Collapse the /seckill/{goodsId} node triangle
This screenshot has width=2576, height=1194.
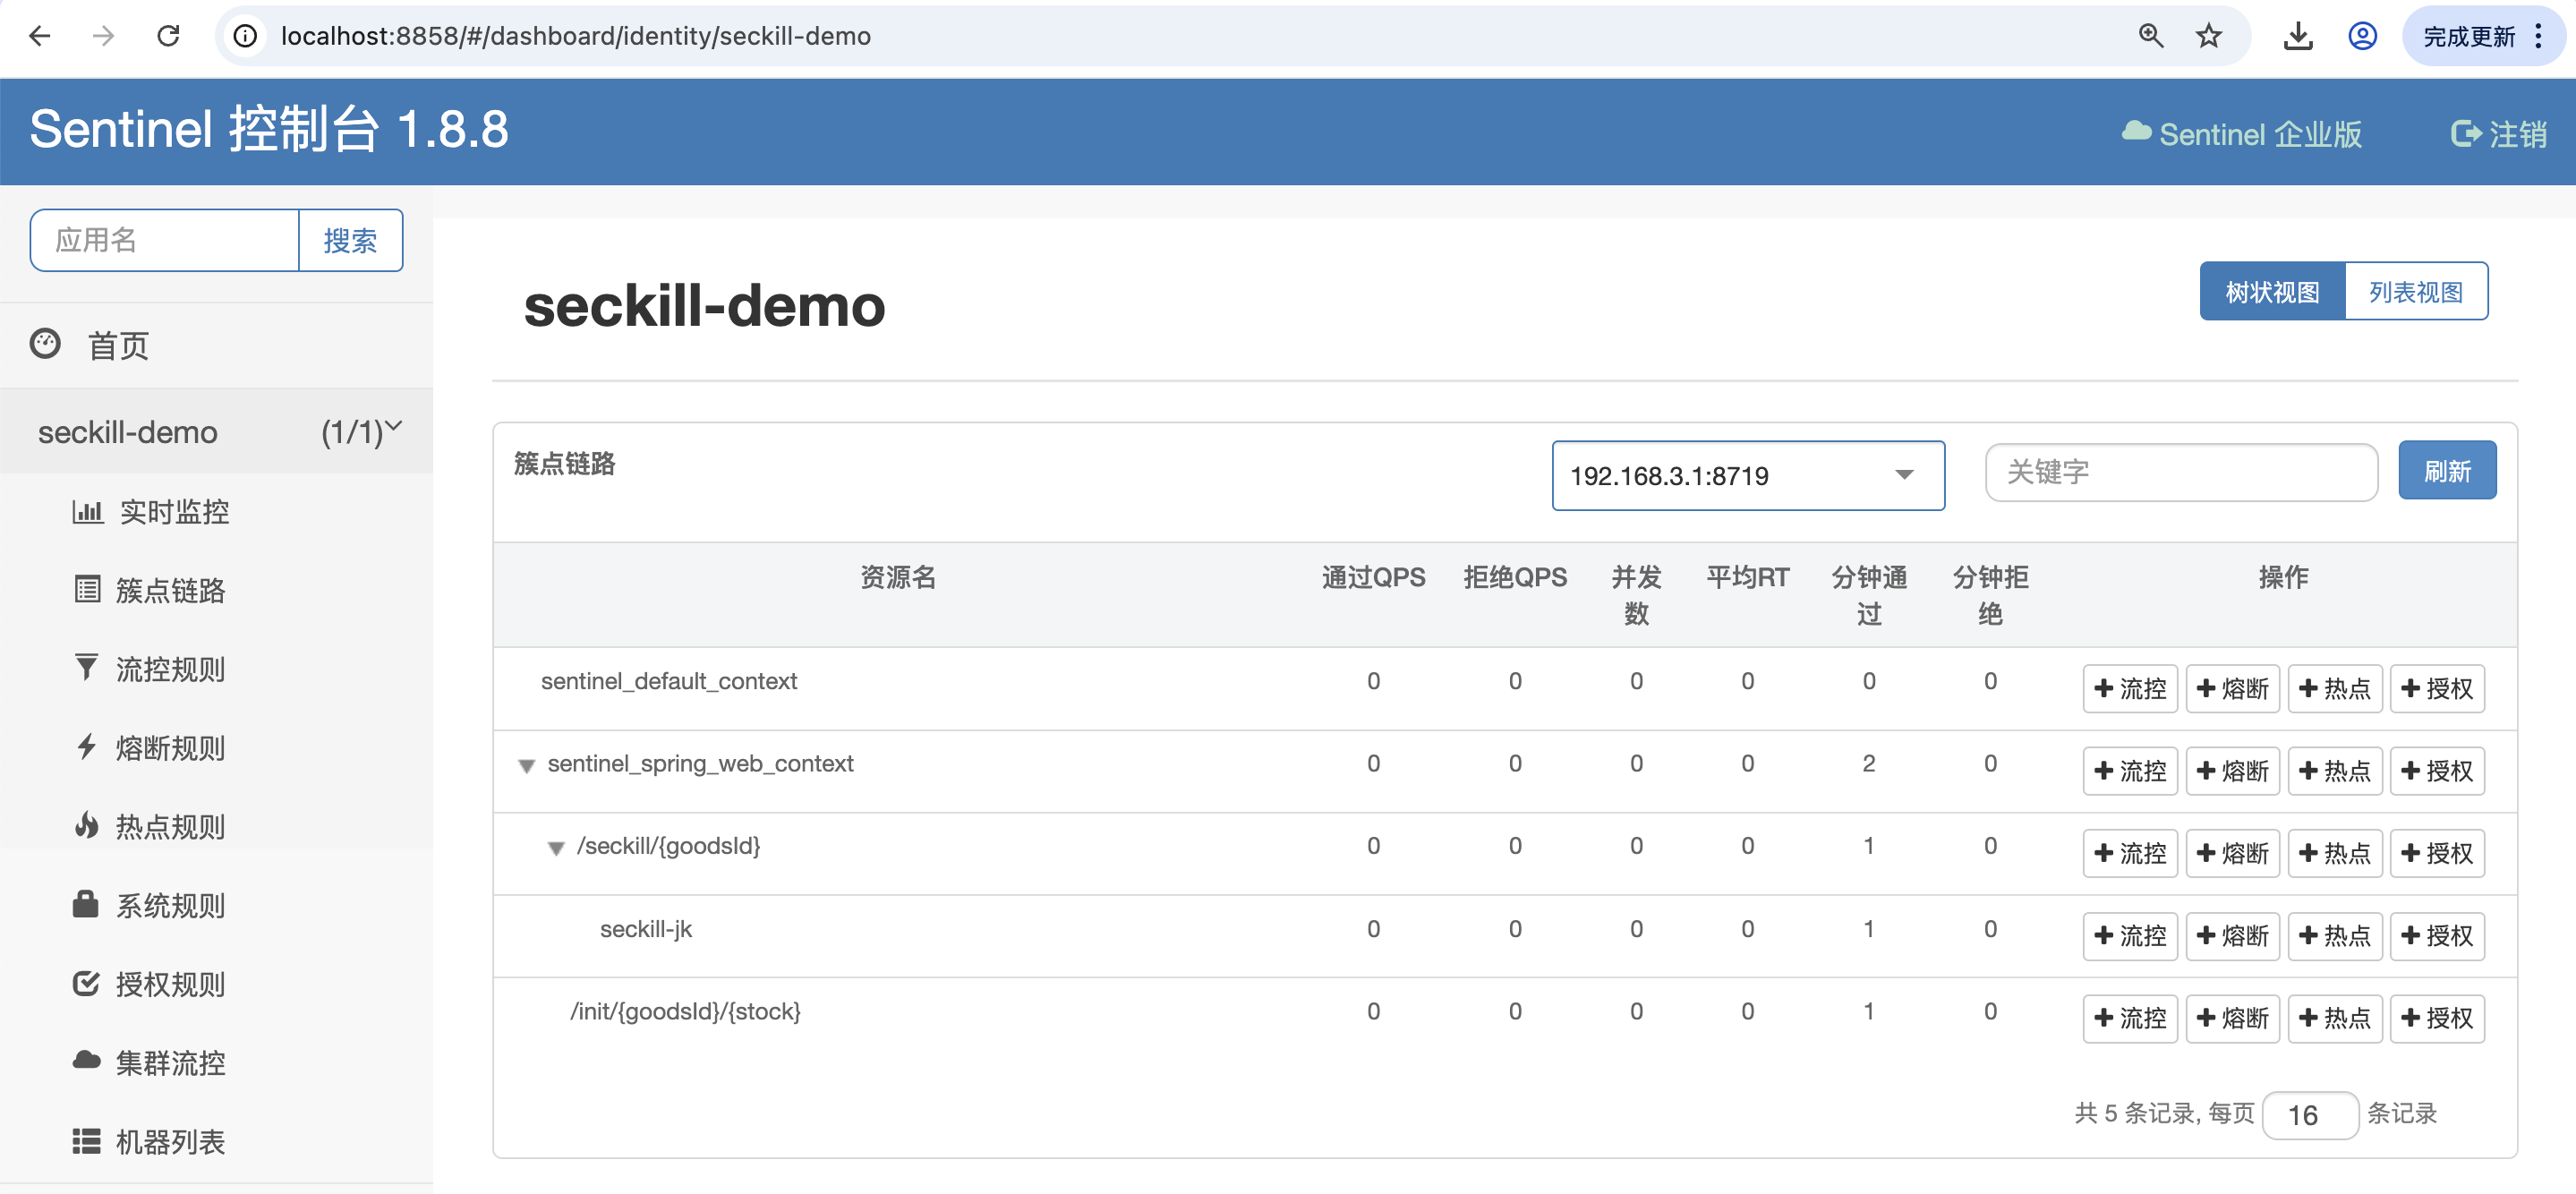556,849
